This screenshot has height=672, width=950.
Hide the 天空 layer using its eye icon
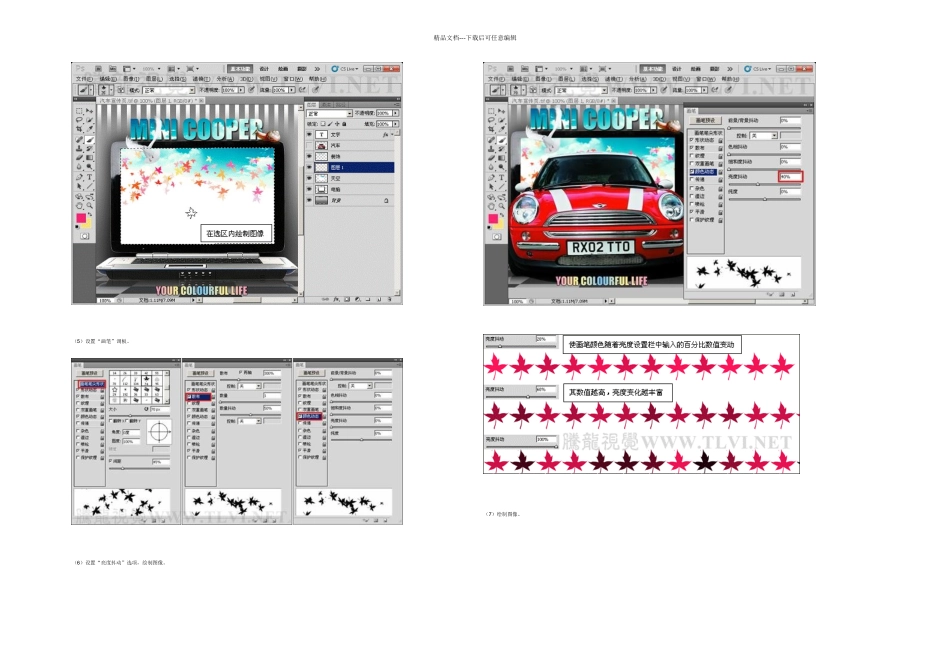(x=309, y=178)
